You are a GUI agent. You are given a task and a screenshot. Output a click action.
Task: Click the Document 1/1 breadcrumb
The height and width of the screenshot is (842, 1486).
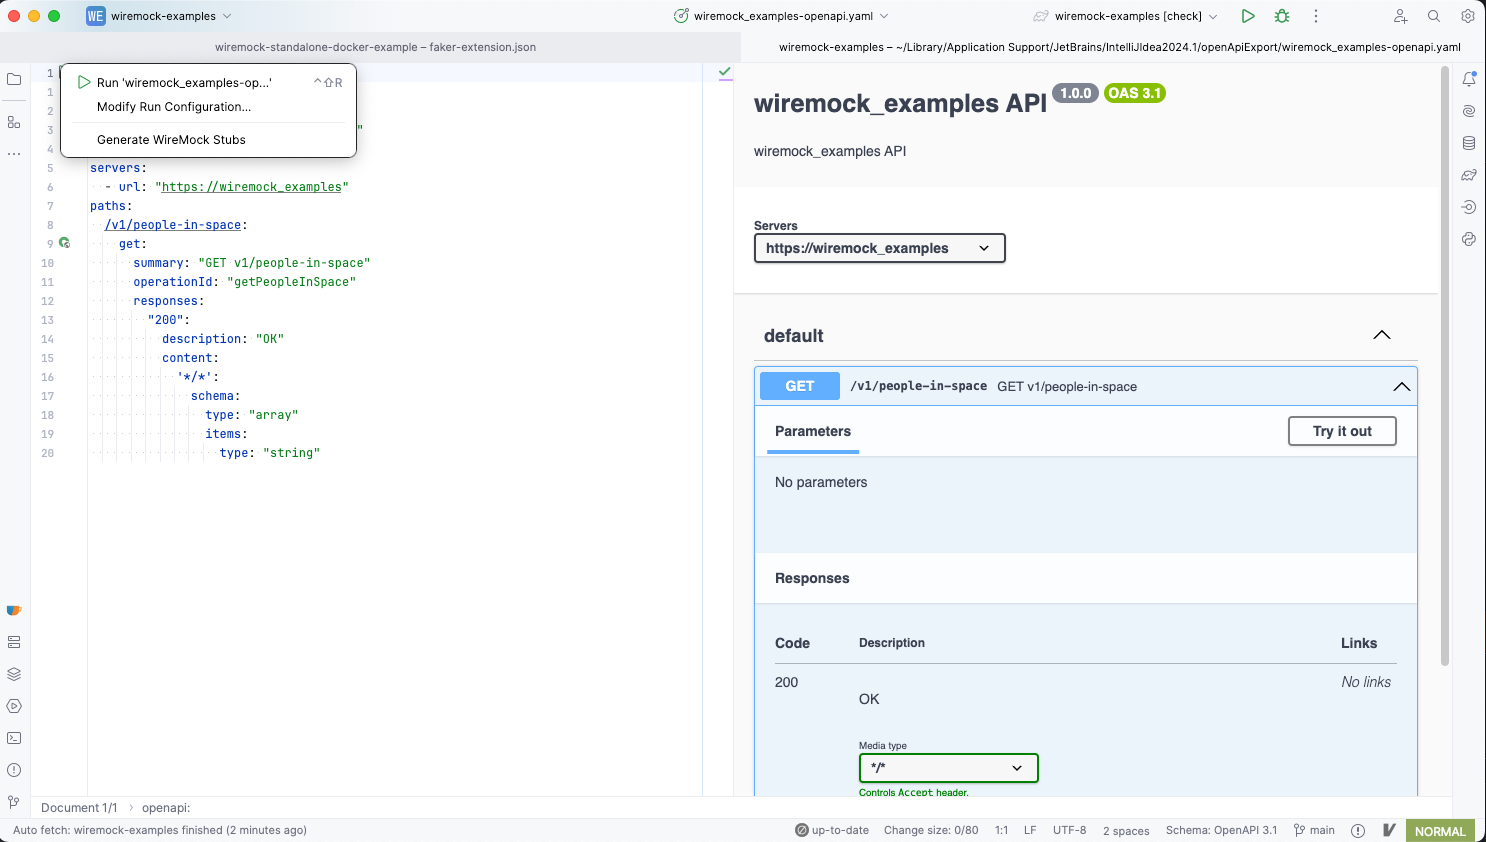point(79,807)
